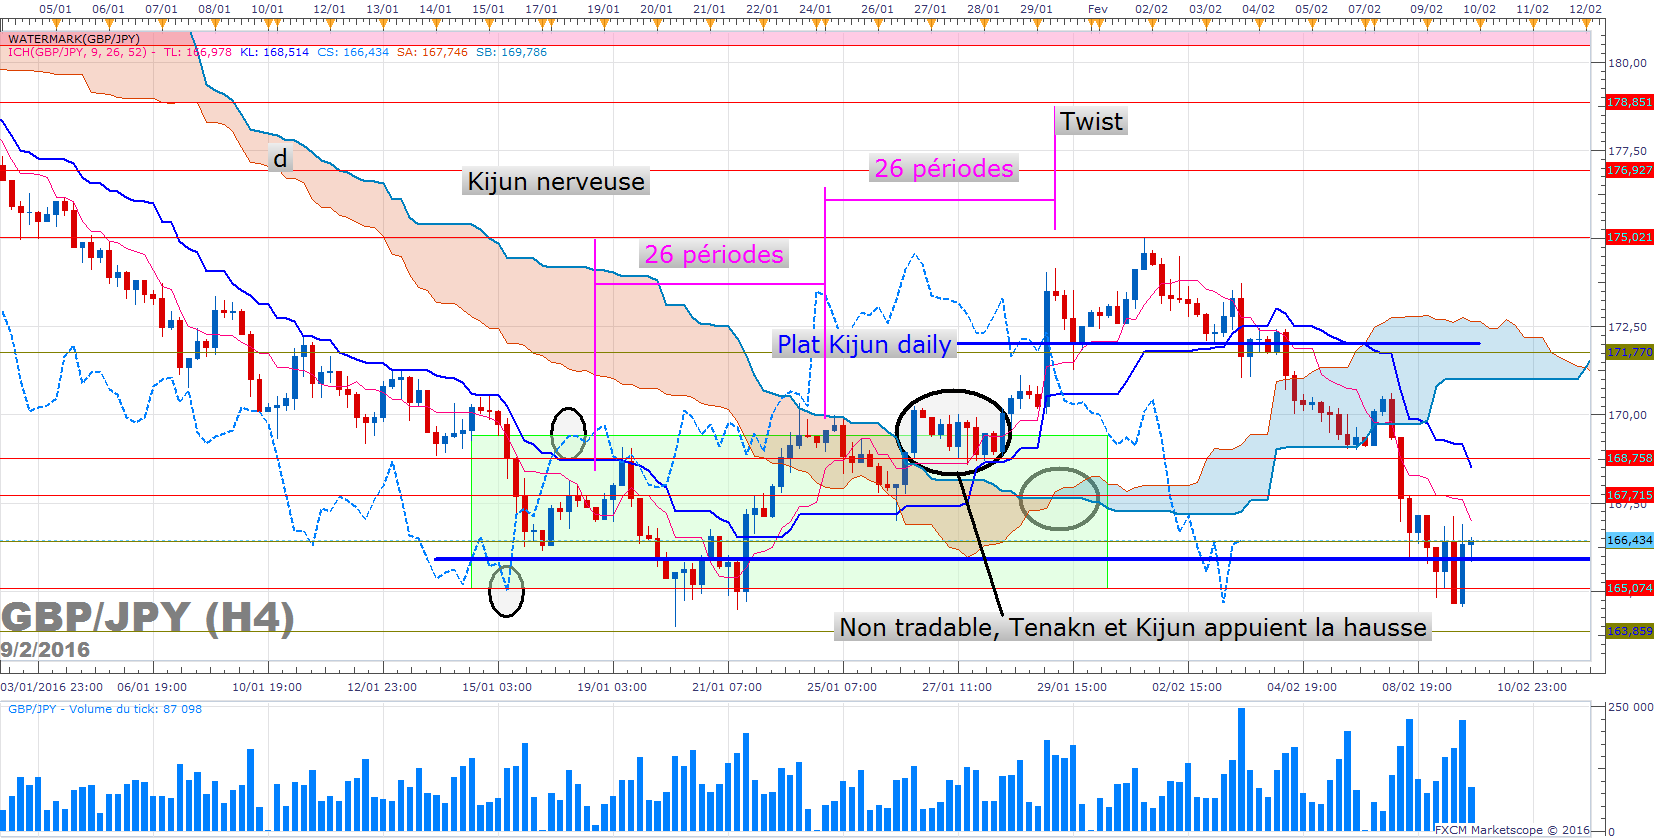Select the 176,927 price level tag
The height and width of the screenshot is (838, 1663).
pyautogui.click(x=1629, y=170)
